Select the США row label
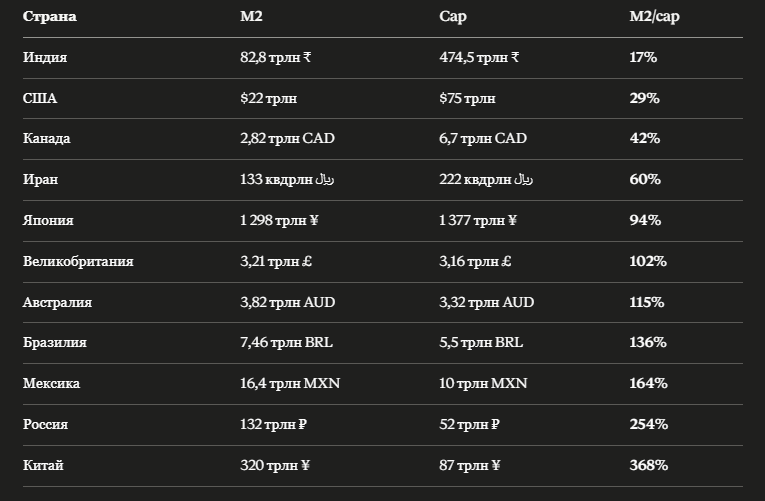 (x=40, y=98)
